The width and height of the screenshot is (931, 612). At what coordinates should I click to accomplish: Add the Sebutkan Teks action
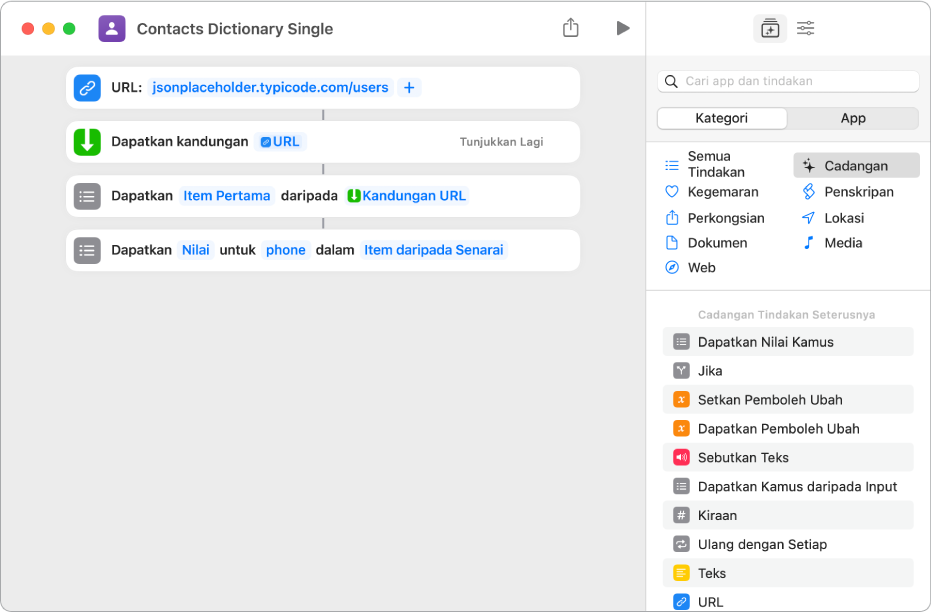click(742, 458)
